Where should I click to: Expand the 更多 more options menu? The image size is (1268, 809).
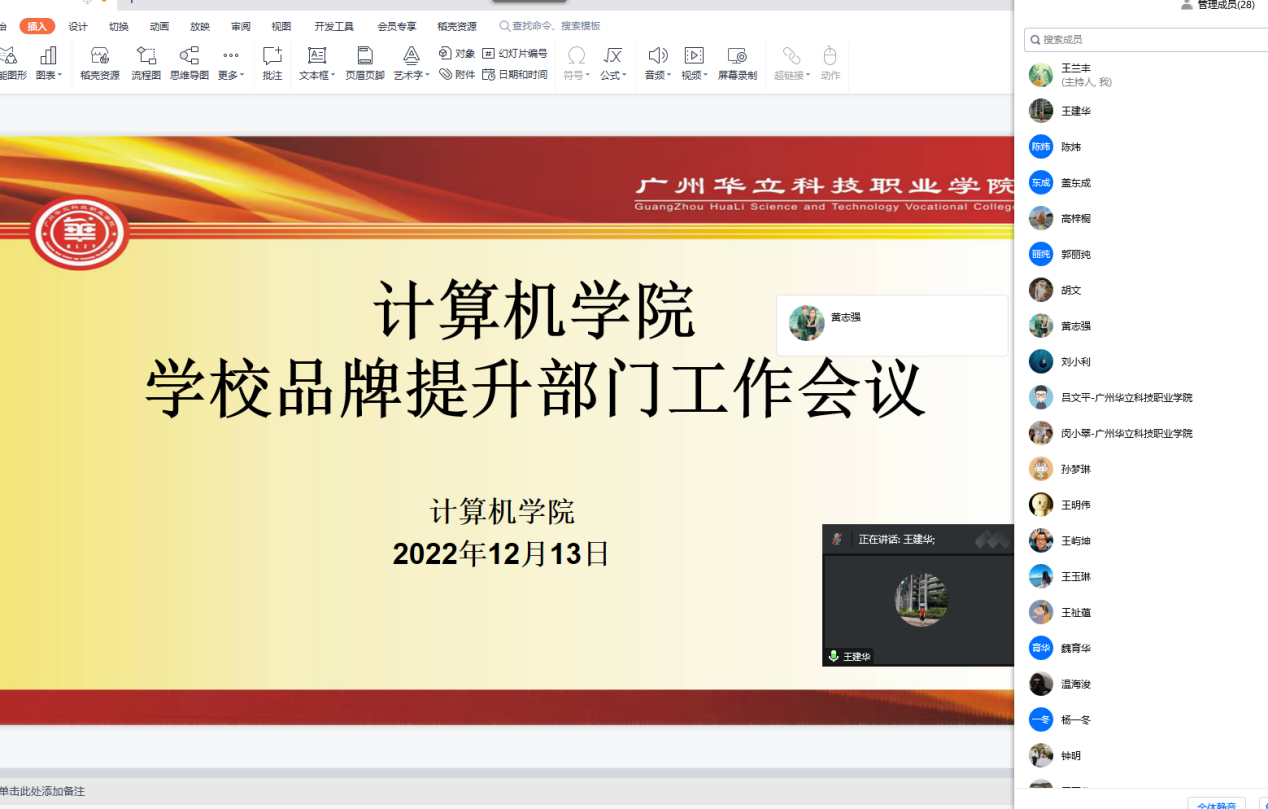point(231,62)
